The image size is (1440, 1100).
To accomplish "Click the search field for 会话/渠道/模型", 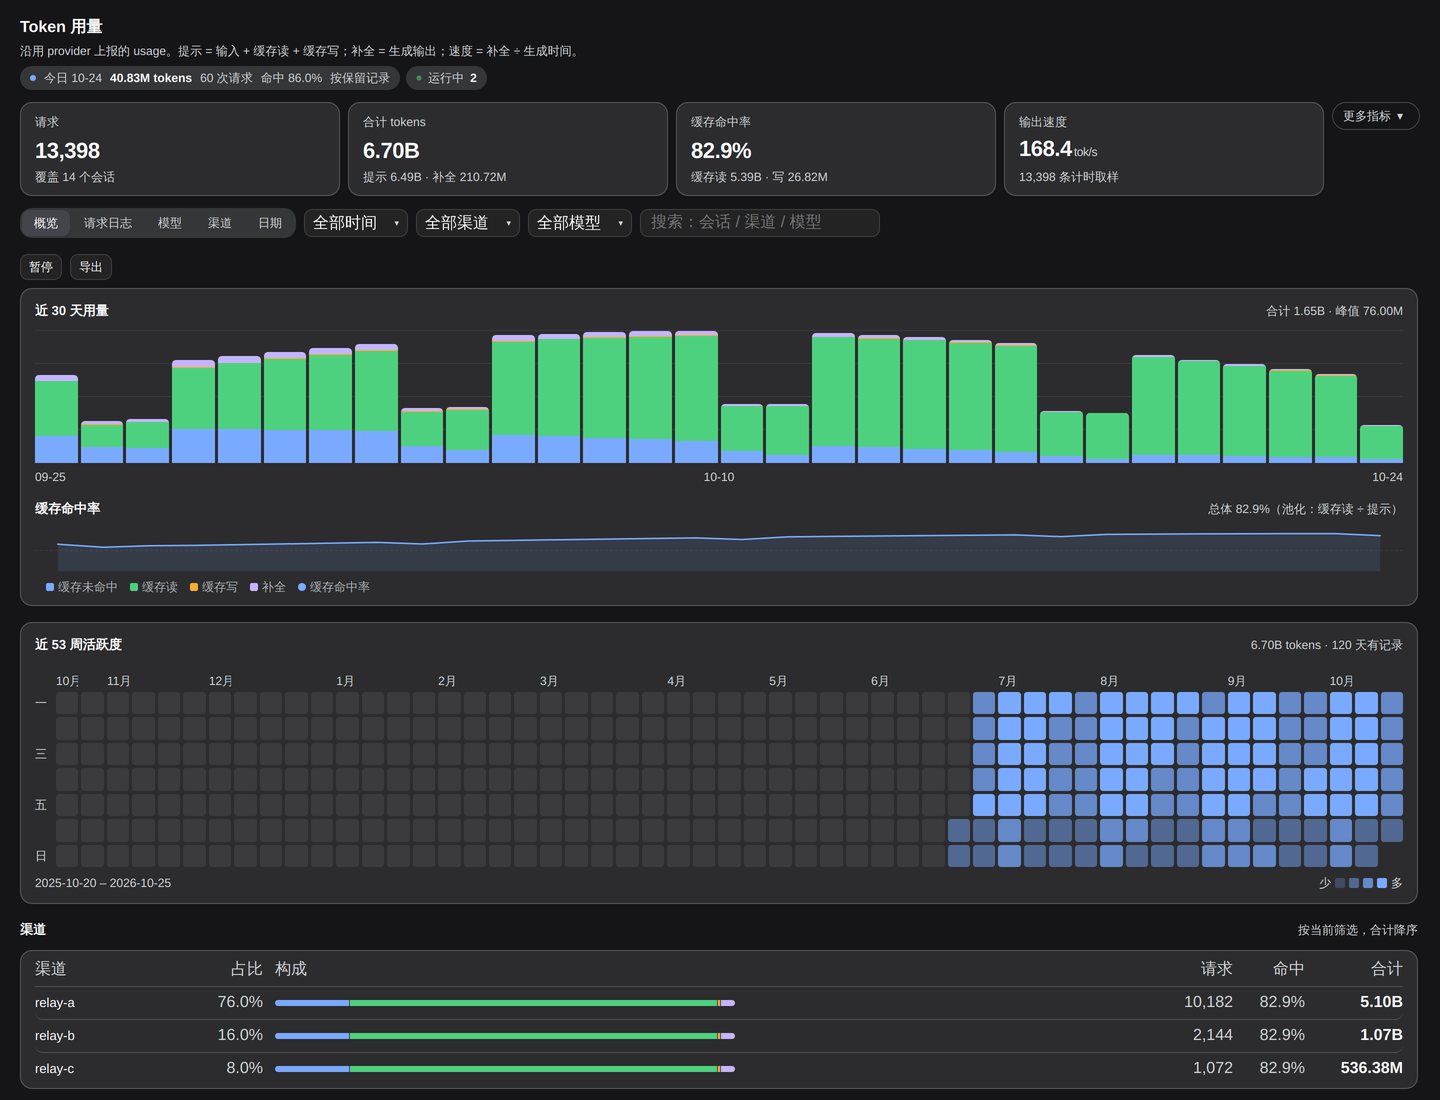I will 760,223.
